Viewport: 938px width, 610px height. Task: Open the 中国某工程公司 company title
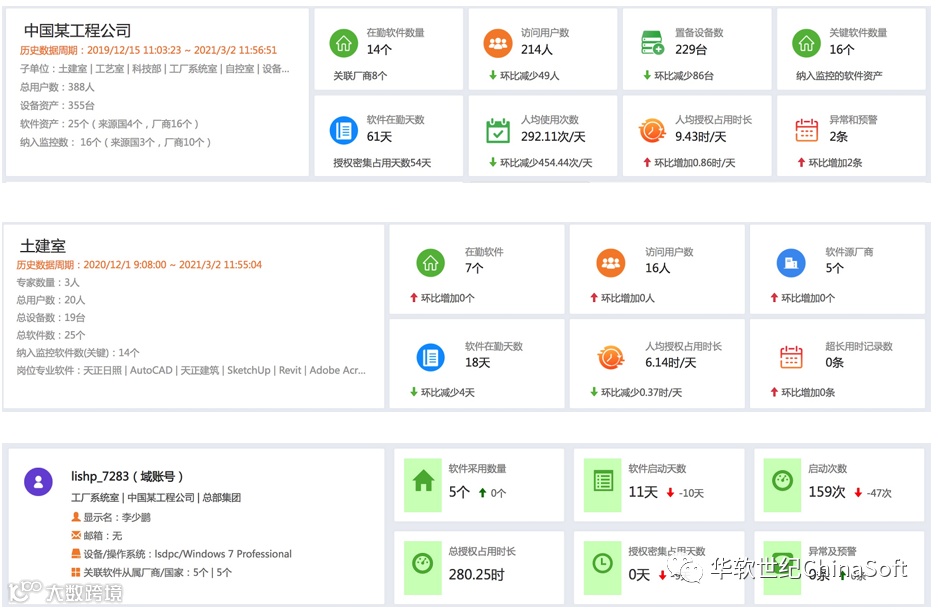pyautogui.click(x=77, y=31)
